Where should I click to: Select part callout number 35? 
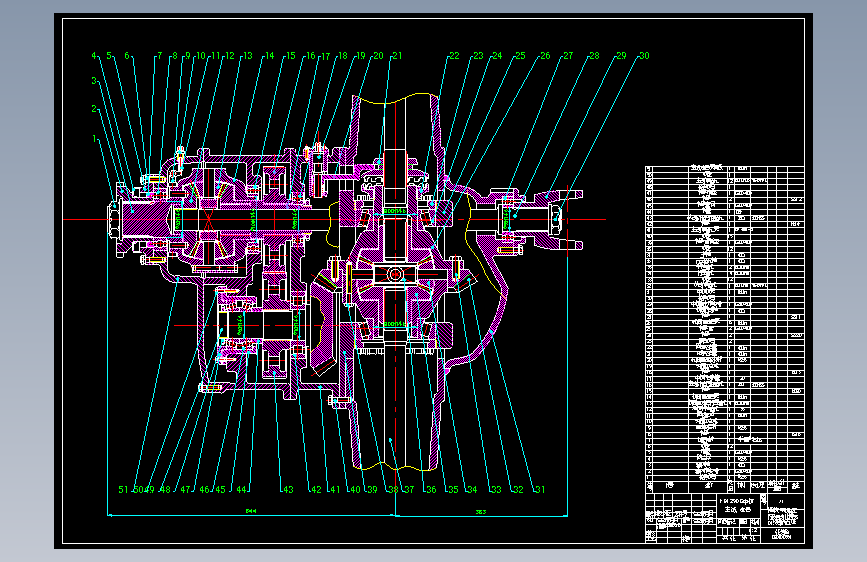(453, 490)
